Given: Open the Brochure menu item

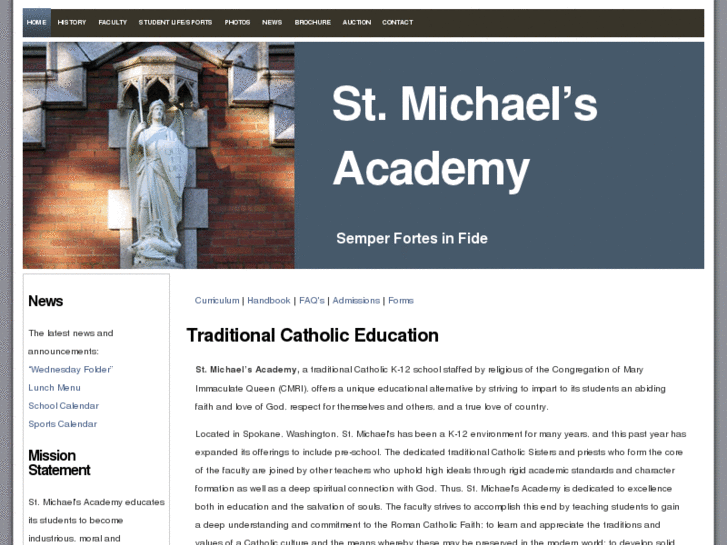Looking at the screenshot, I should (312, 22).
